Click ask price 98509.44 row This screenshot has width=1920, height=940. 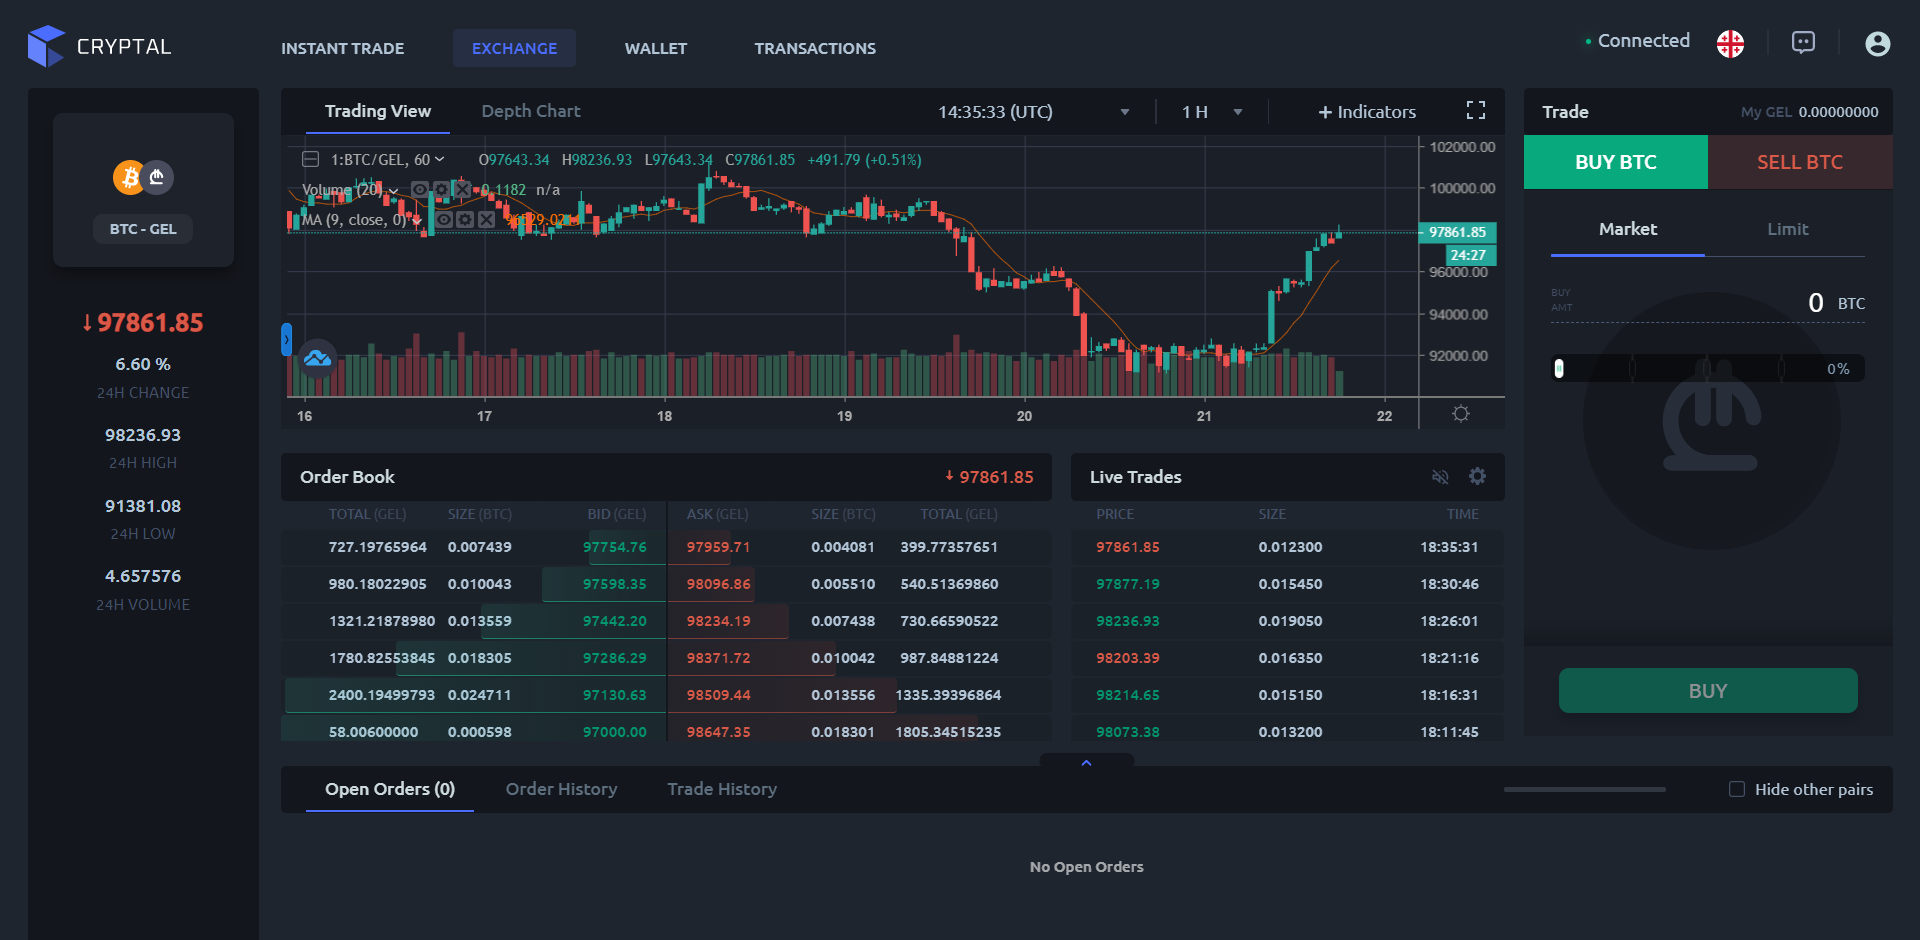point(859,695)
